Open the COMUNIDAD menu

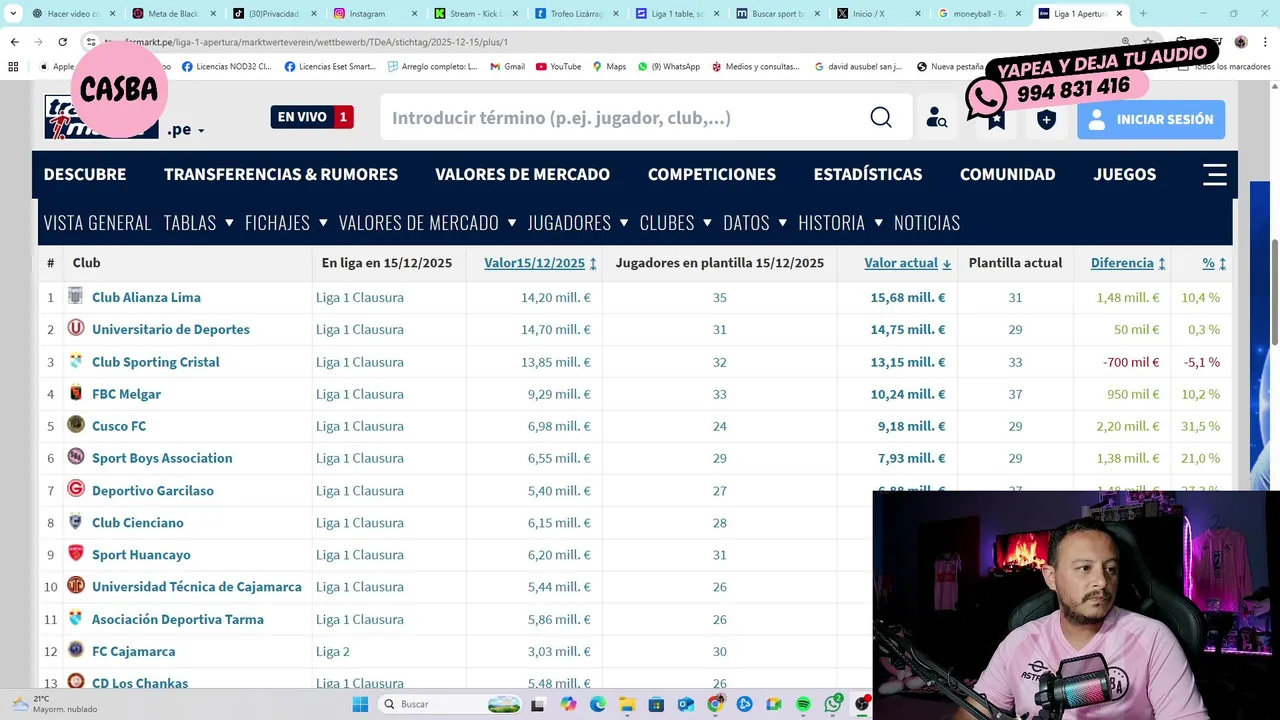tap(1007, 174)
